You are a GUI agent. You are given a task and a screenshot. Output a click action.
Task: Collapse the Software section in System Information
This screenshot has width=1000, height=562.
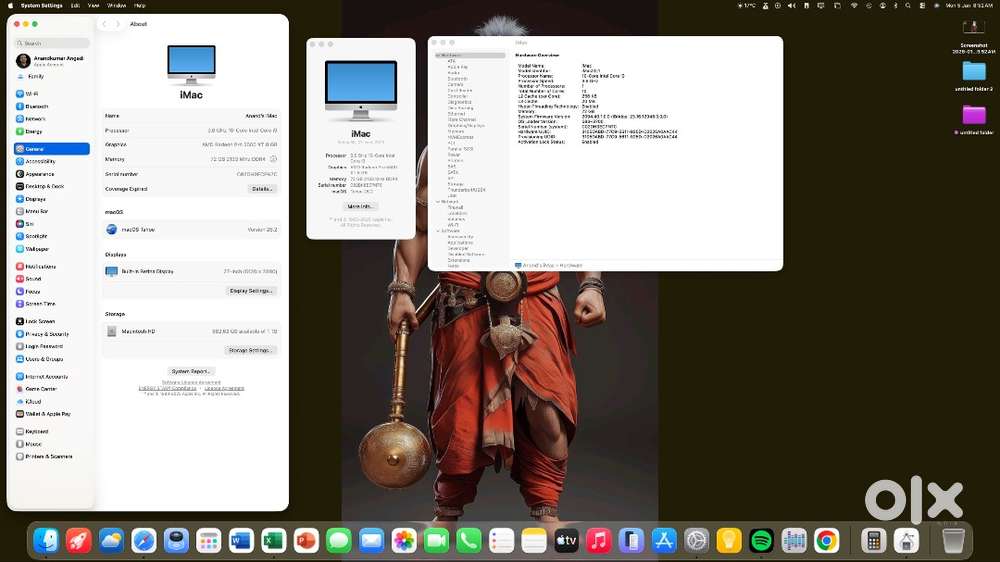[x=437, y=231]
